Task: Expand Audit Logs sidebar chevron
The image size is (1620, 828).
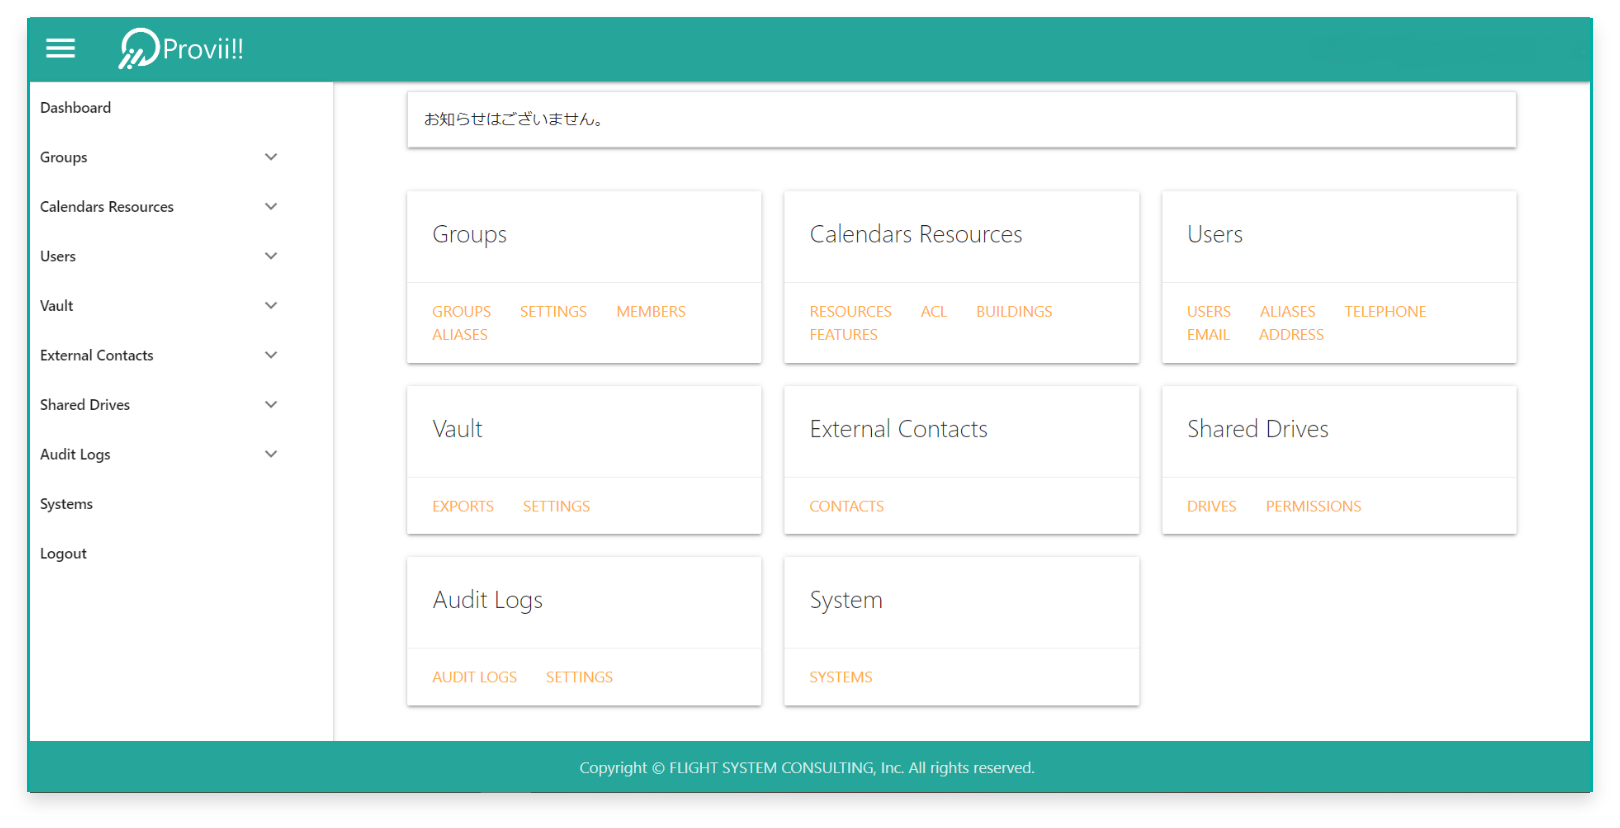Action: pos(270,454)
